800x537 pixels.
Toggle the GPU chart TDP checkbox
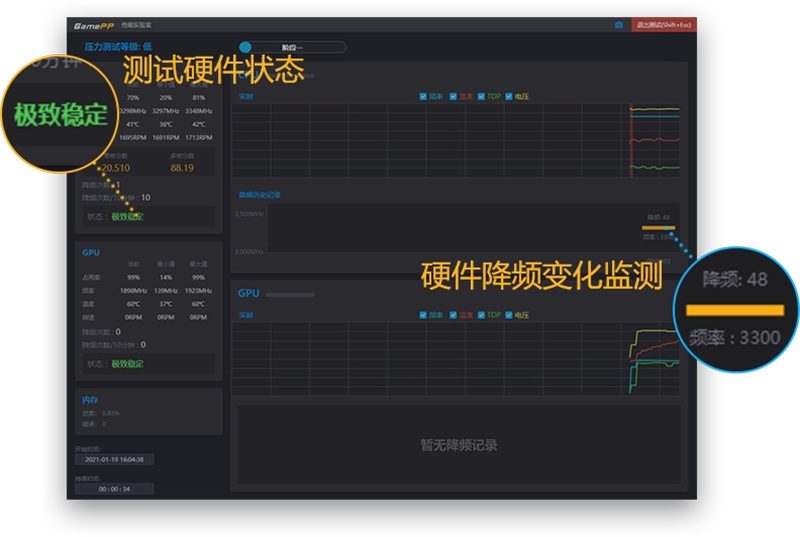click(x=482, y=315)
